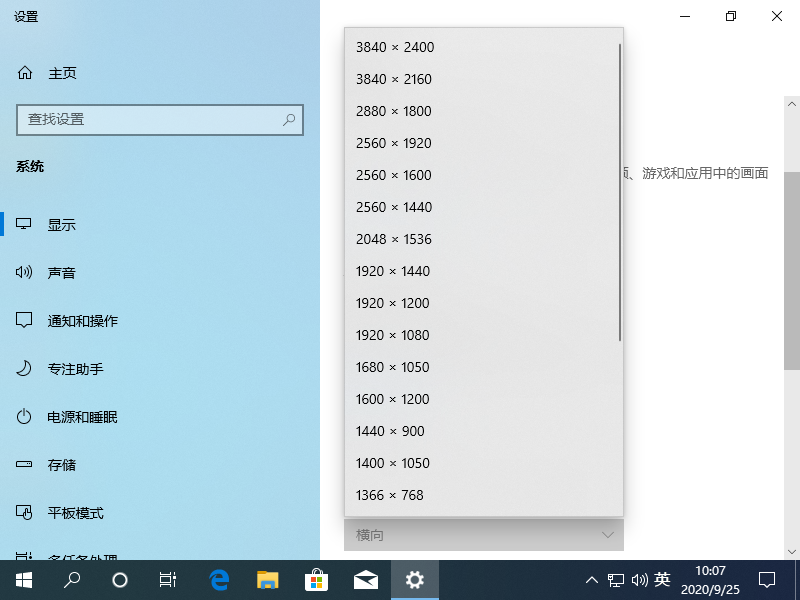Viewport: 800px width, 600px height.
Task: Click the search magnifier in settings box
Action: tap(289, 119)
